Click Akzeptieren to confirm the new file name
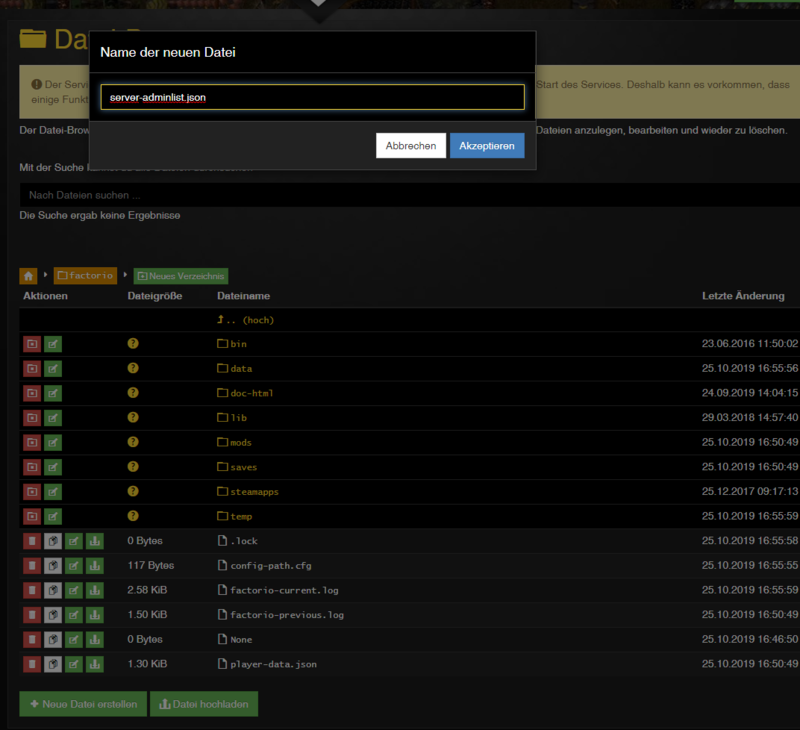 coord(486,146)
